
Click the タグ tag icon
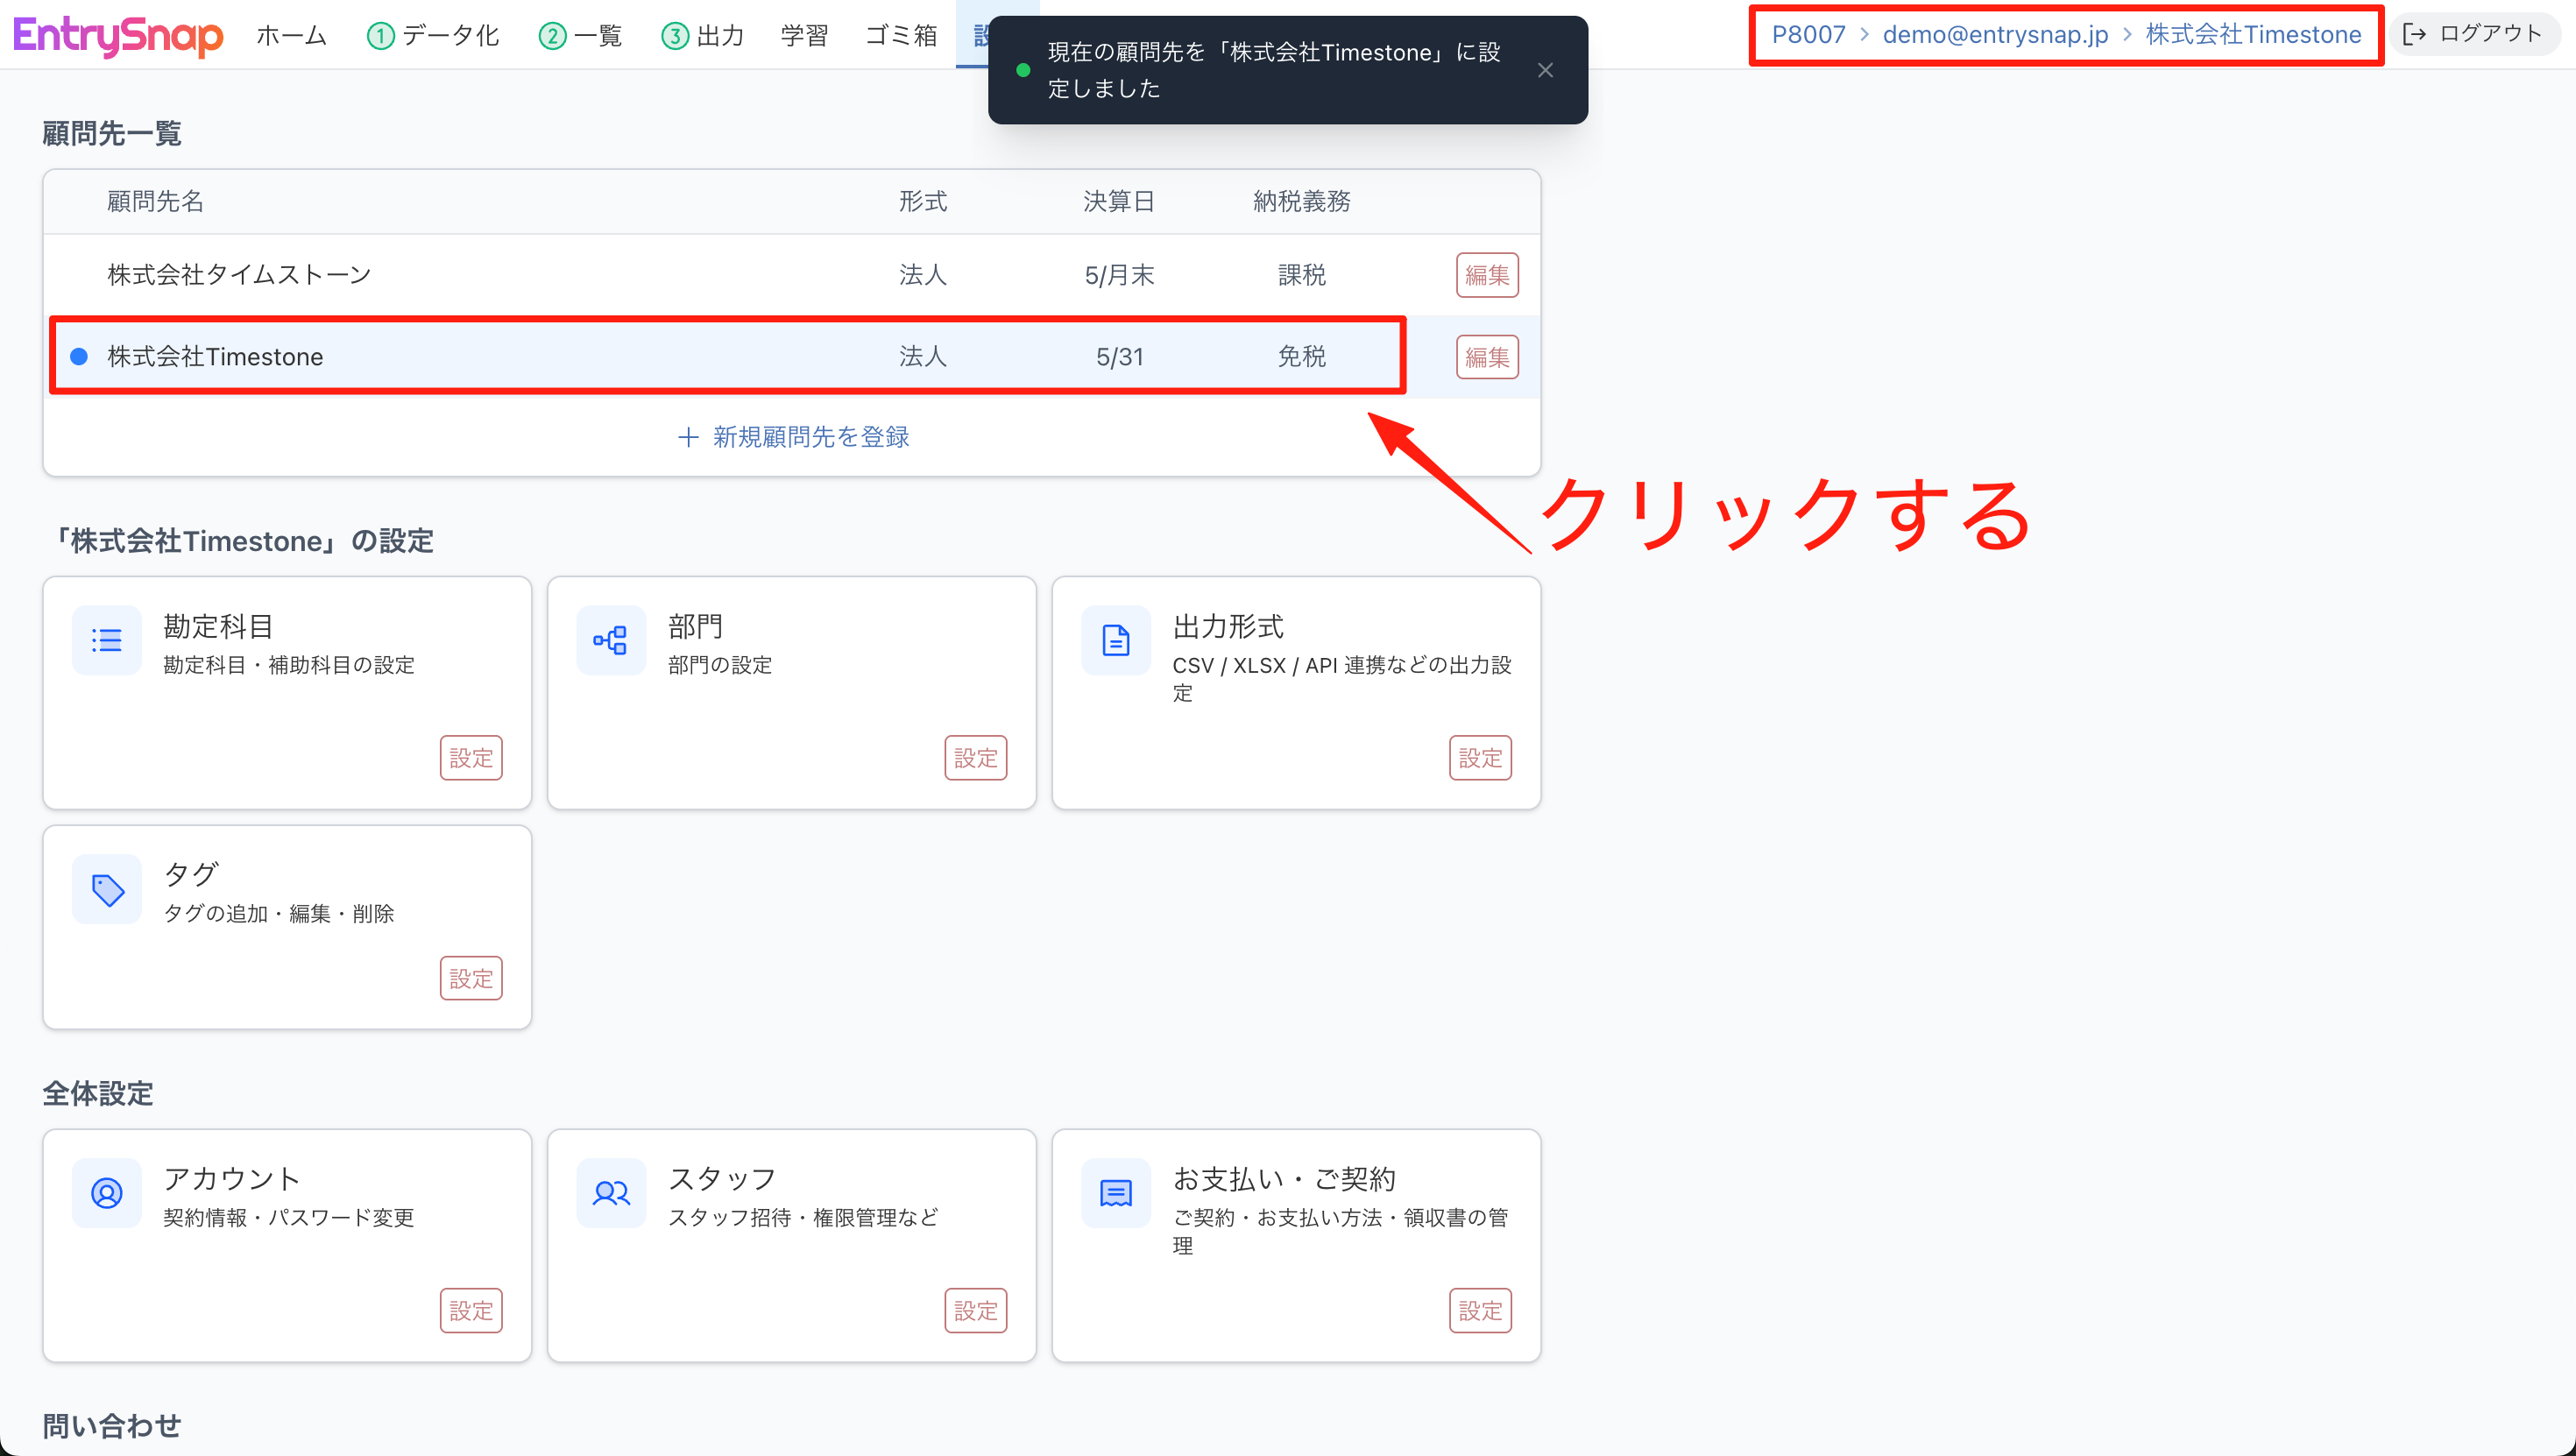coord(107,889)
